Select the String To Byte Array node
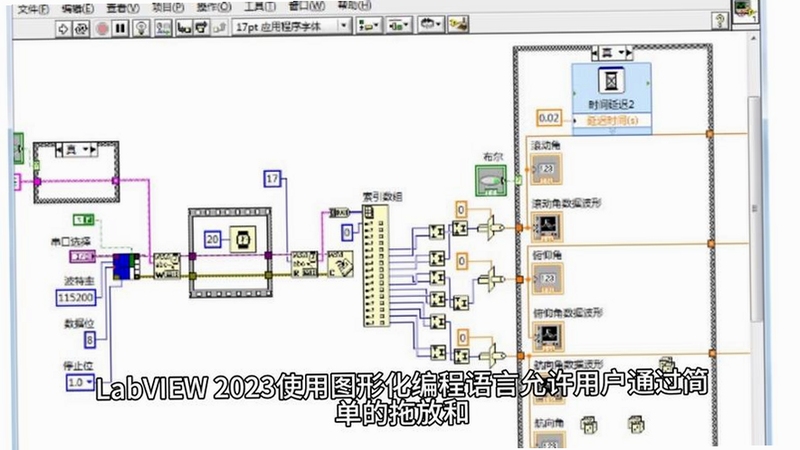Image resolution: width=800 pixels, height=450 pixels. click(339, 213)
